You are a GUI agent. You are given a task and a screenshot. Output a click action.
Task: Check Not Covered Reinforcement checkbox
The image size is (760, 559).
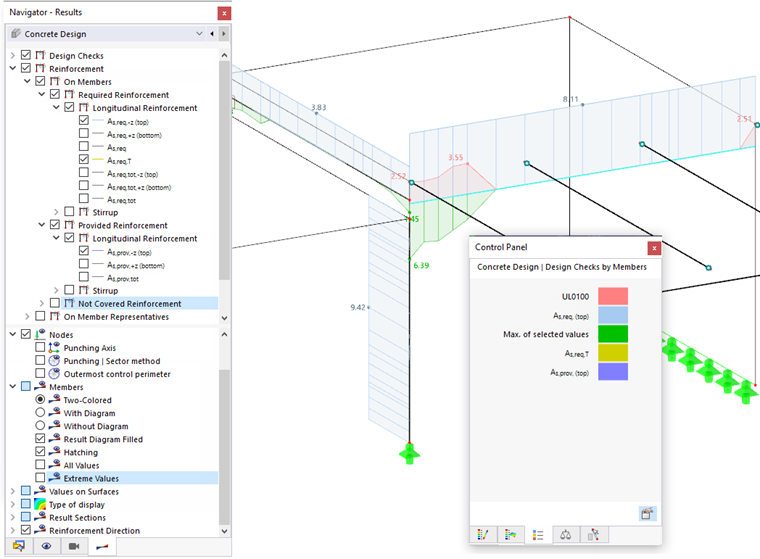55,303
